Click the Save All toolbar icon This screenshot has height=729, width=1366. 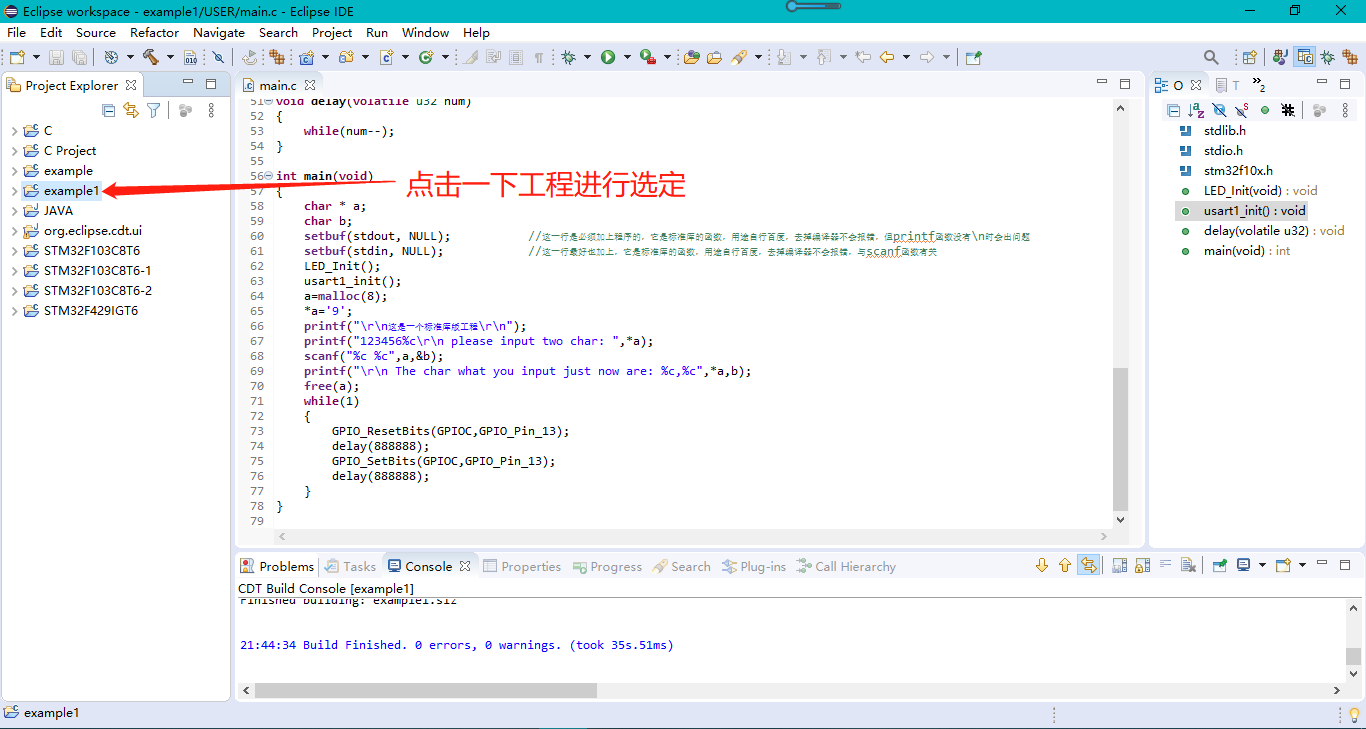(x=78, y=58)
